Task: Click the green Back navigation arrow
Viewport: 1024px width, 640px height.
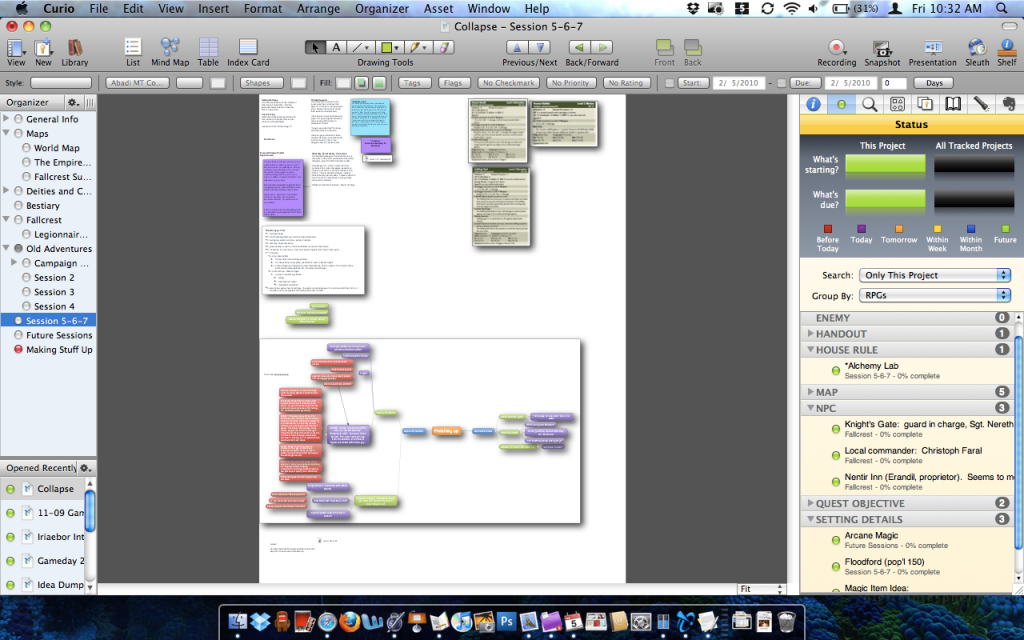Action: pyautogui.click(x=579, y=48)
